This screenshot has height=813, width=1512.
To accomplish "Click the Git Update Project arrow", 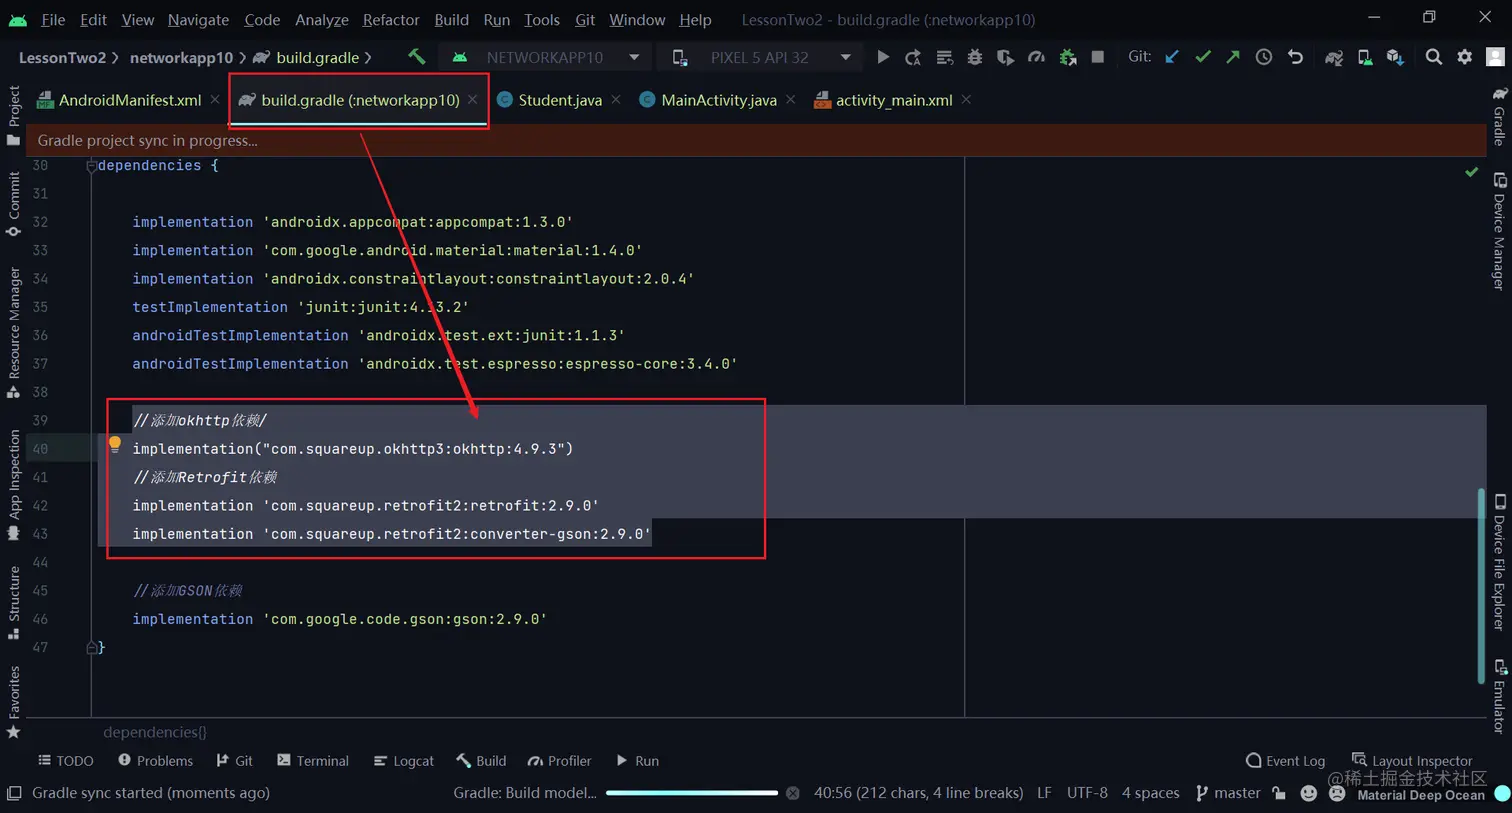I will [x=1172, y=57].
